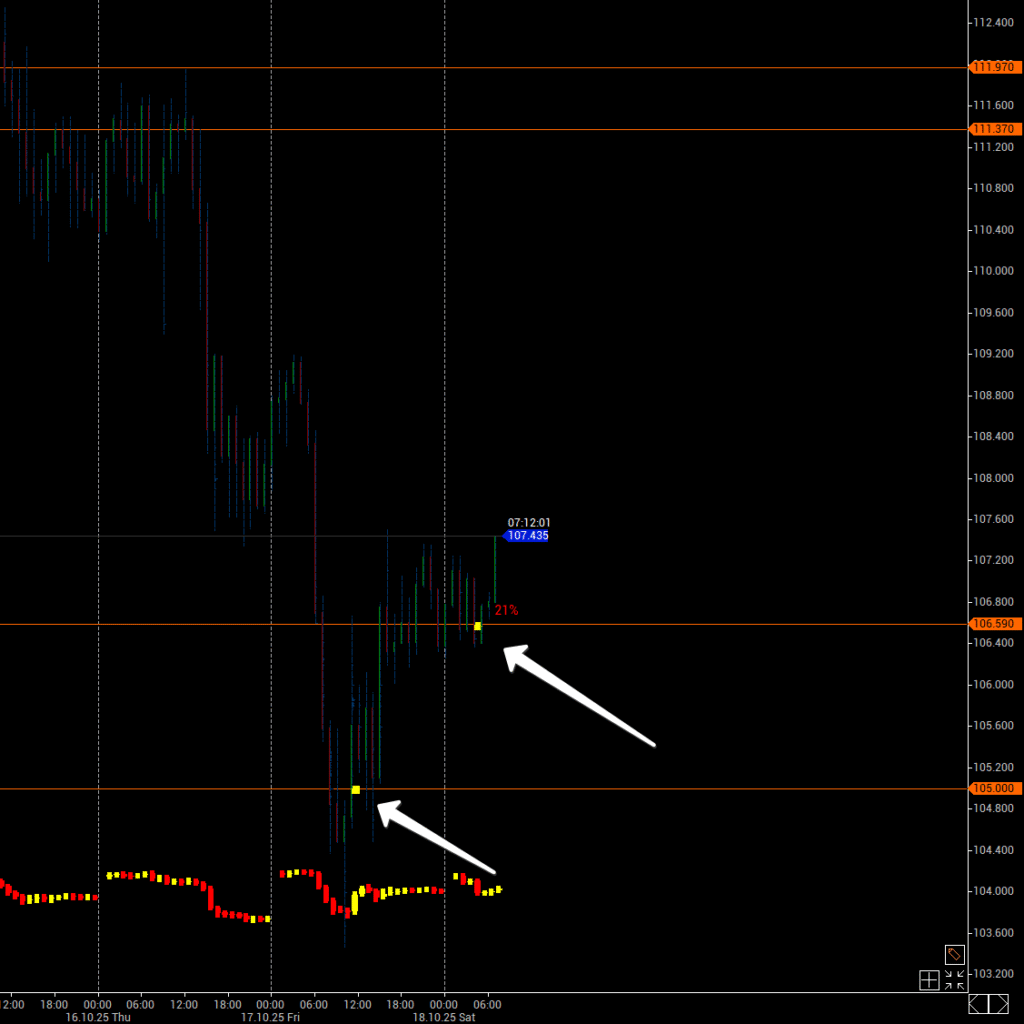Toggle the crosshair grid icon

[929, 980]
